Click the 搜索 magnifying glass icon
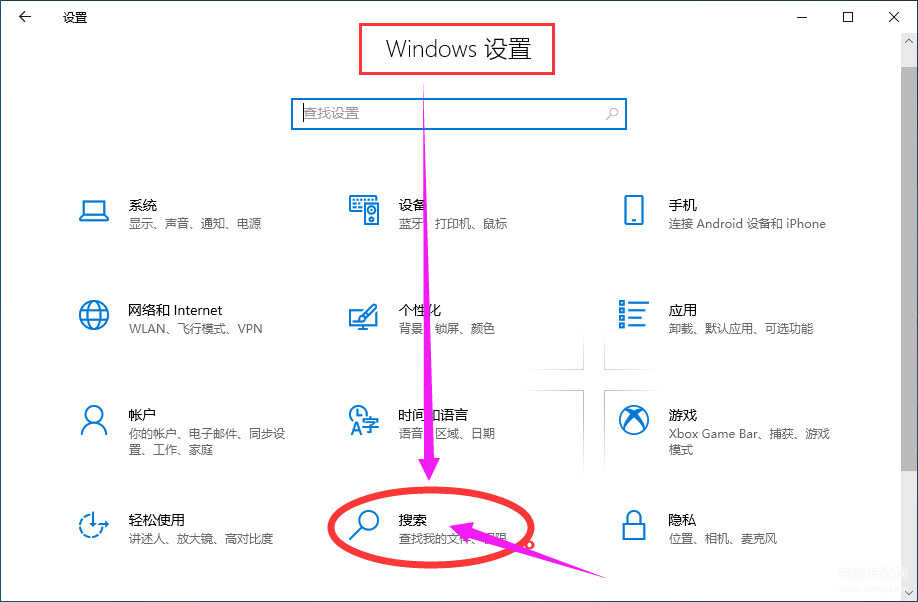Screen dimensions: 918x602 click(364, 525)
